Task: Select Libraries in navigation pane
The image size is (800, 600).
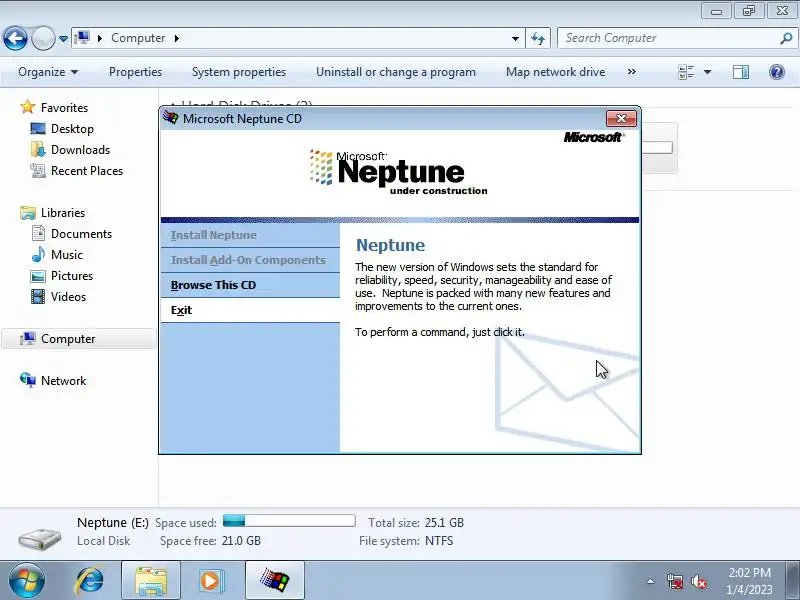Action: point(63,213)
